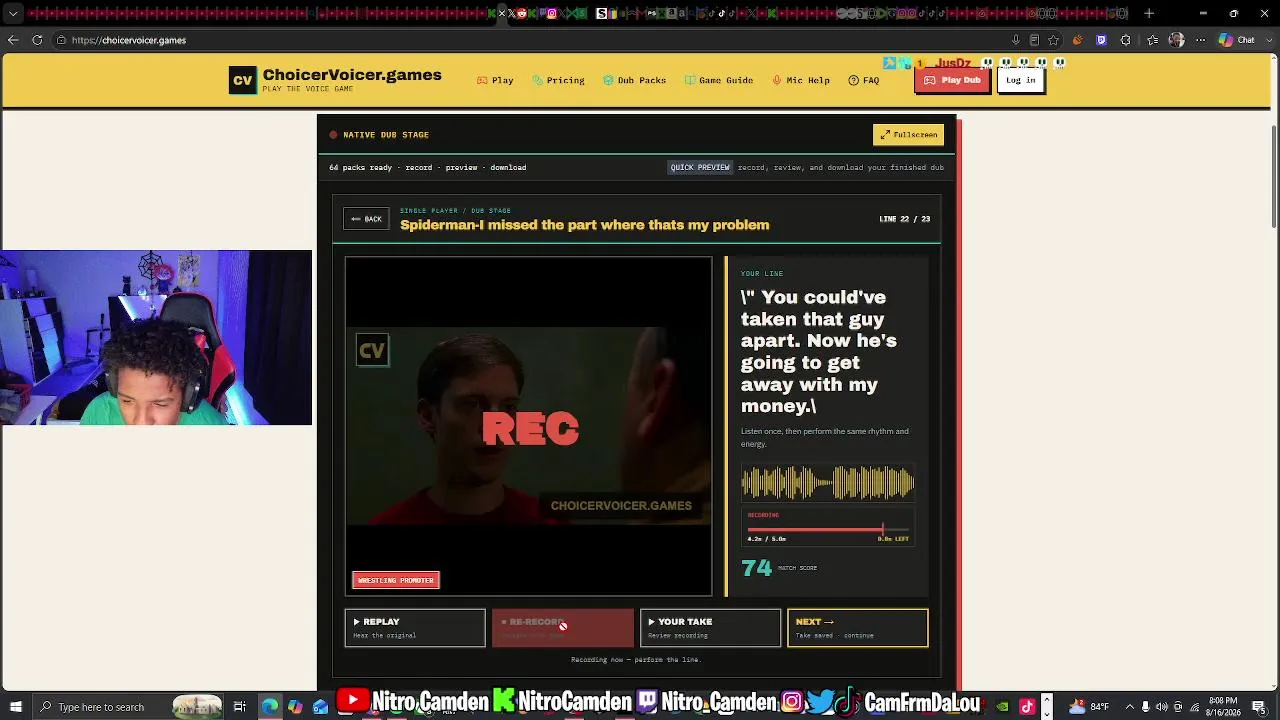The width and height of the screenshot is (1280, 720).
Task: Click the volume icon in the system tray
Action: (x=1161, y=707)
